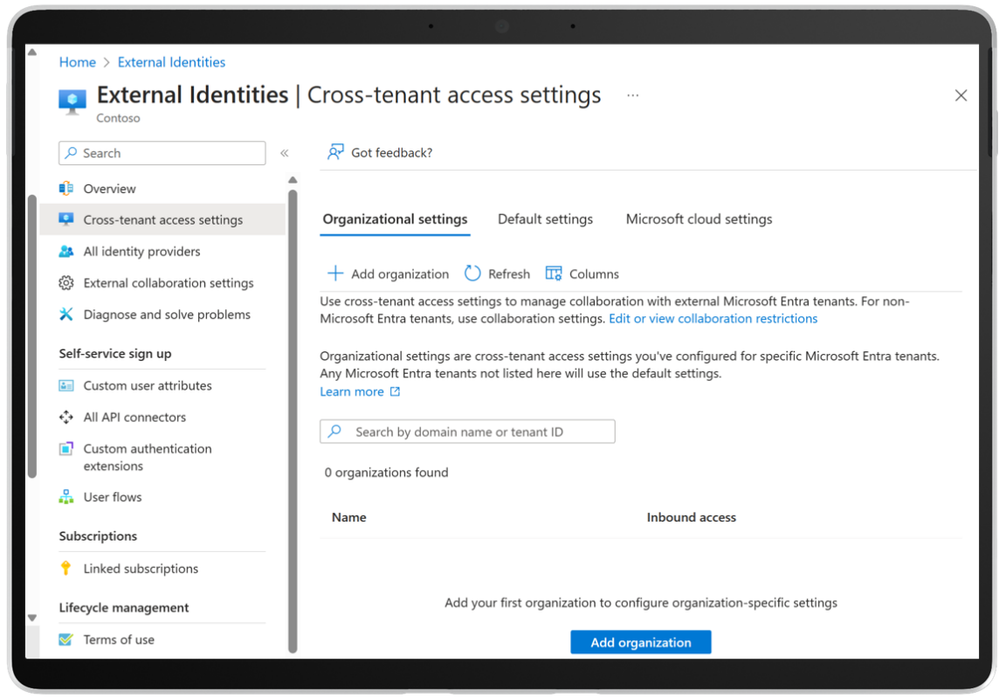
Task: Click the Search by domain name field
Action: (x=467, y=432)
